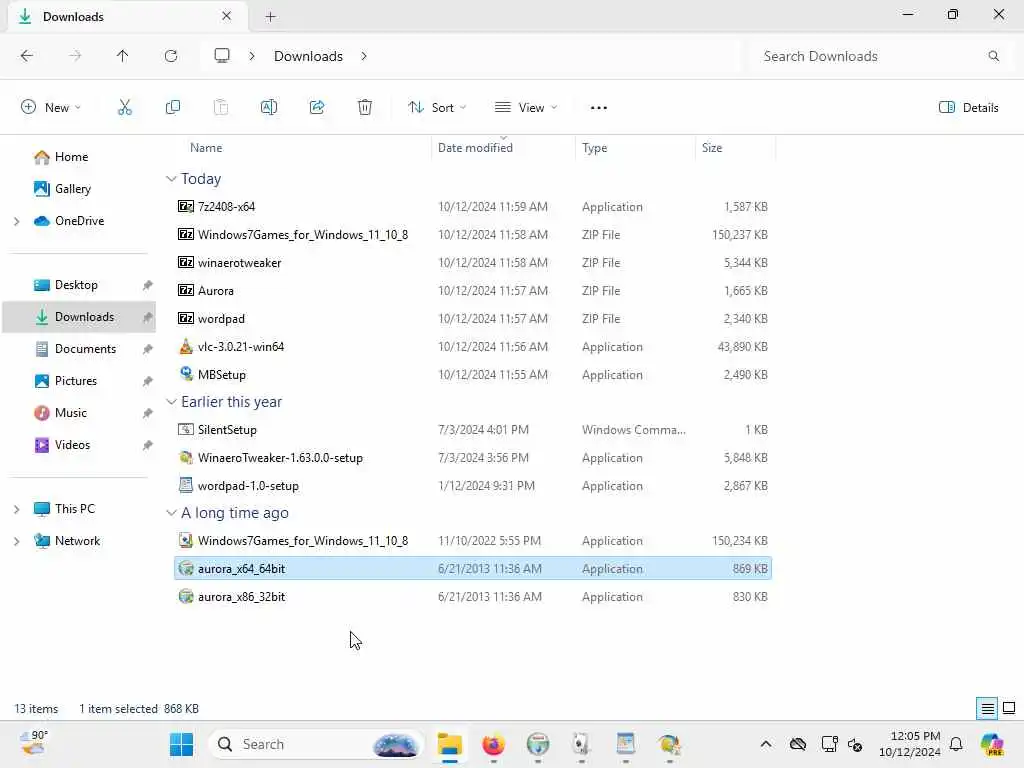The height and width of the screenshot is (768, 1024).
Task: Click the Copy icon in toolbar
Action: click(172, 108)
